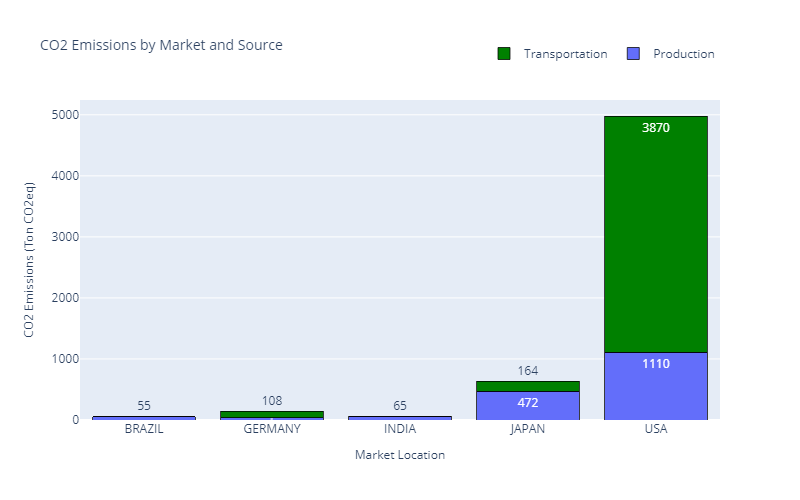Click the green Transportation legend swatch
Image resolution: width=800 pixels, height=500 pixels.
pos(504,54)
